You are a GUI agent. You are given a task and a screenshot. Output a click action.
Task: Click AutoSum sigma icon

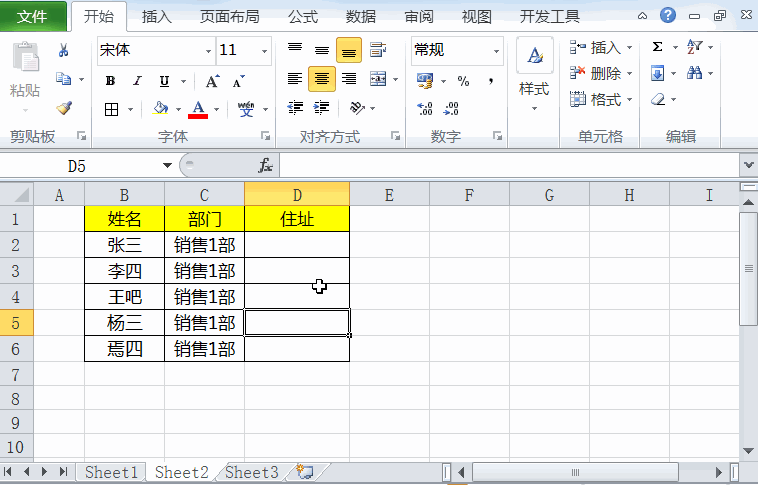click(x=657, y=47)
